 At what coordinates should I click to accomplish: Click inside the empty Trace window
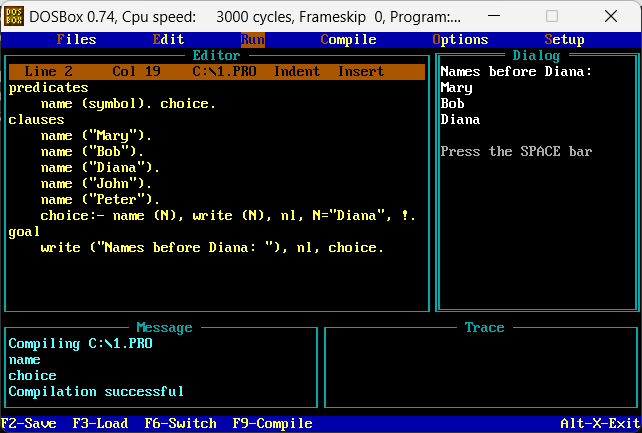481,370
